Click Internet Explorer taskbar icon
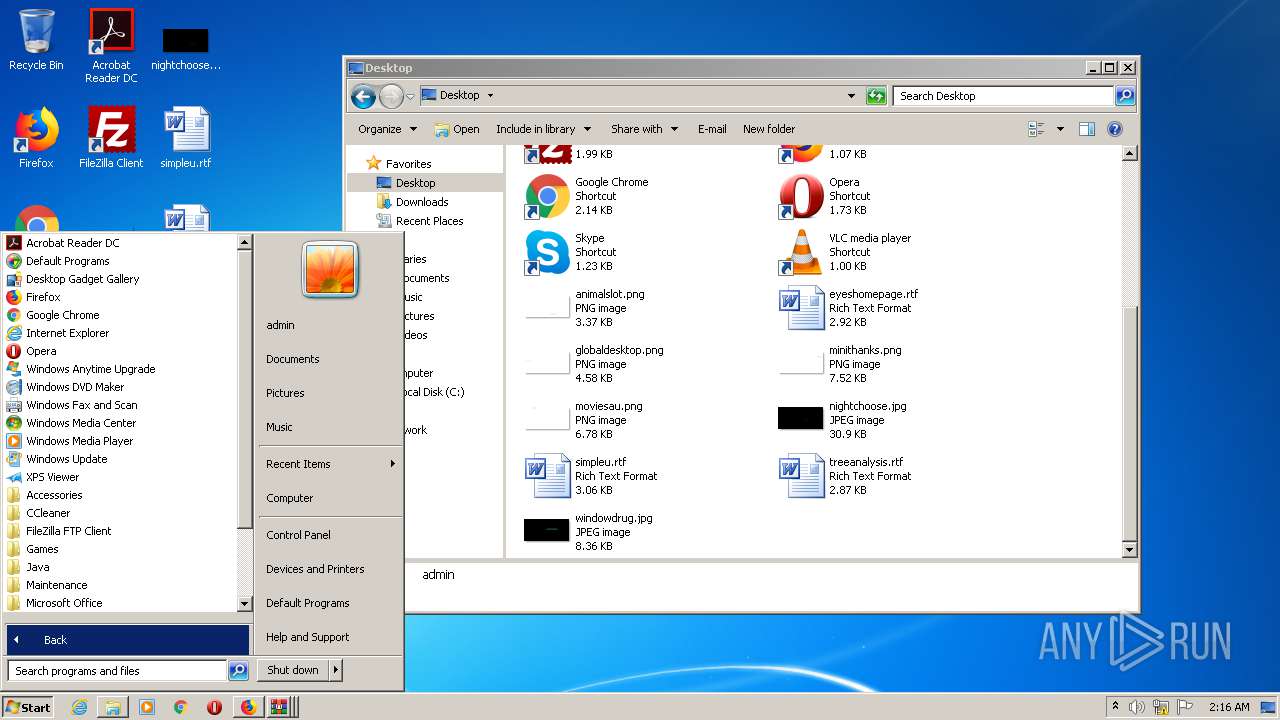Image resolution: width=1280 pixels, height=720 pixels. click(80, 707)
